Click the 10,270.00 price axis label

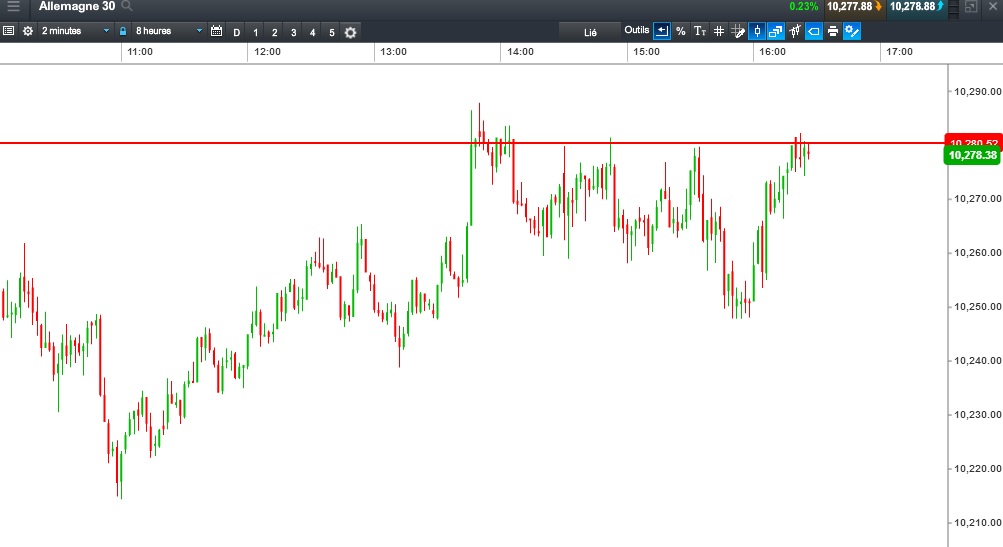point(977,199)
